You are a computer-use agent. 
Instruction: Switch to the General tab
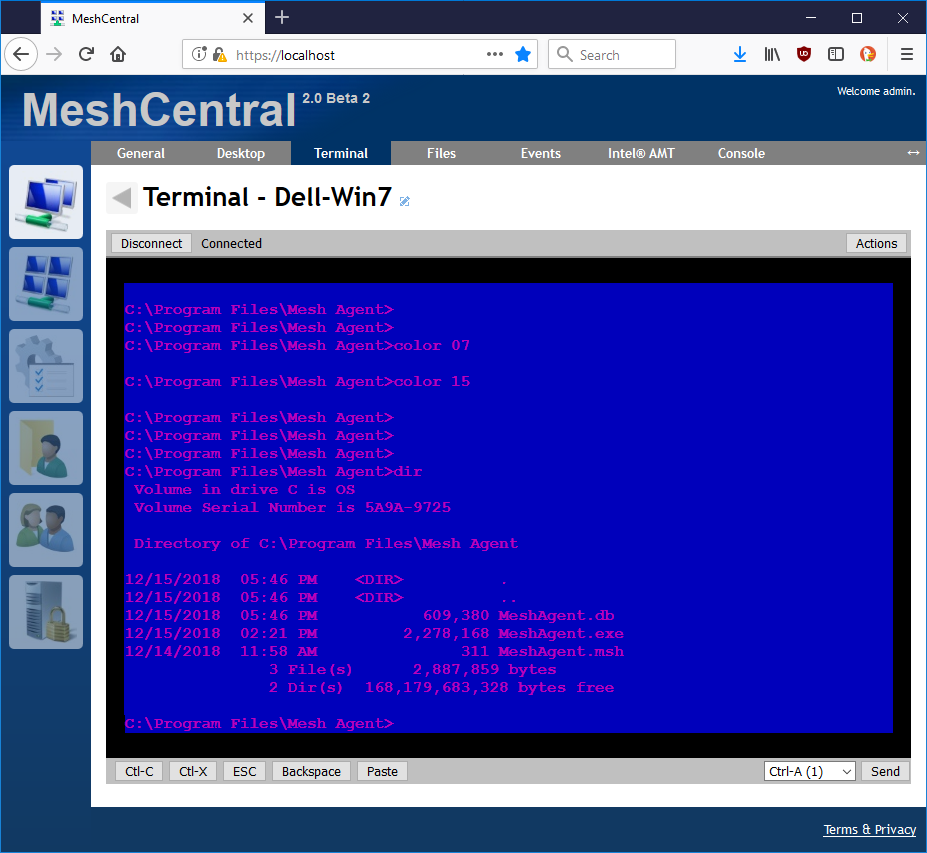click(141, 153)
